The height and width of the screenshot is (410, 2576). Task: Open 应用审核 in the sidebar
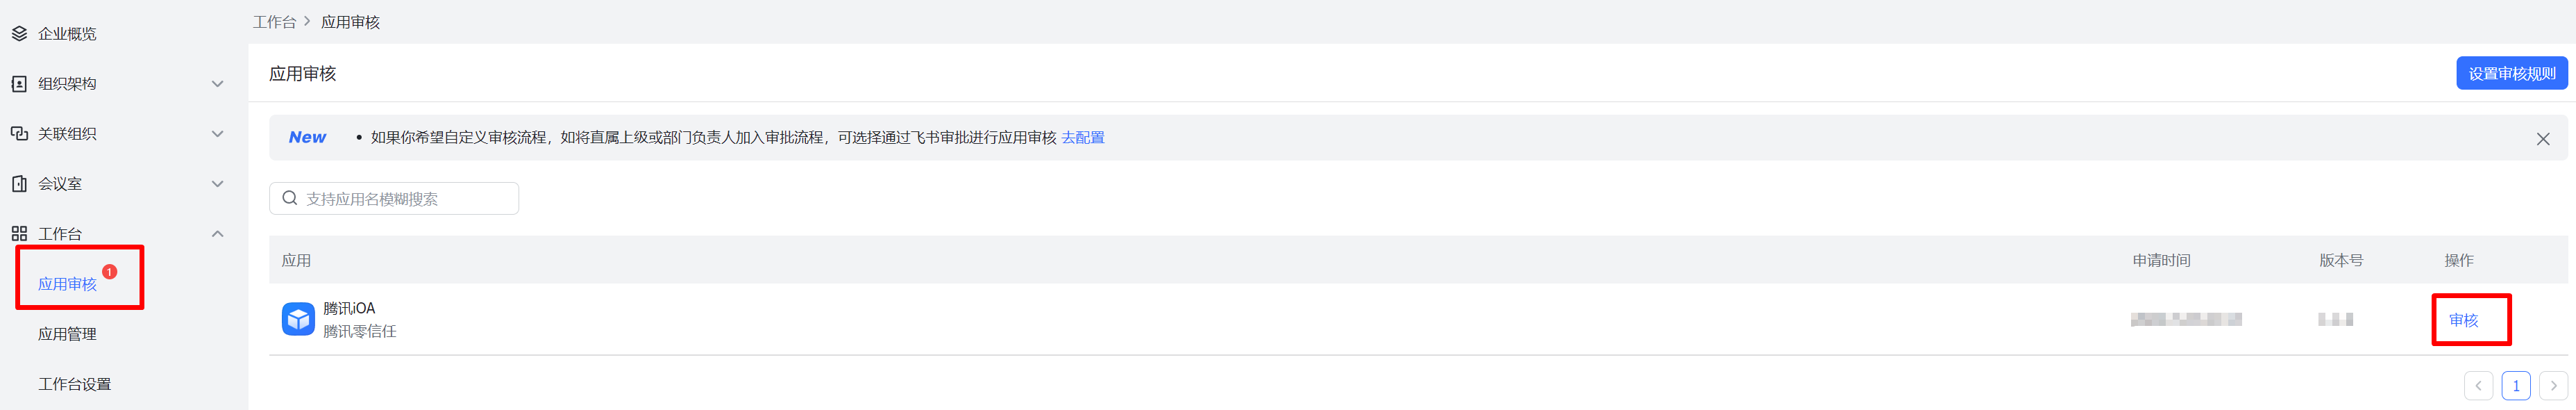tap(67, 284)
